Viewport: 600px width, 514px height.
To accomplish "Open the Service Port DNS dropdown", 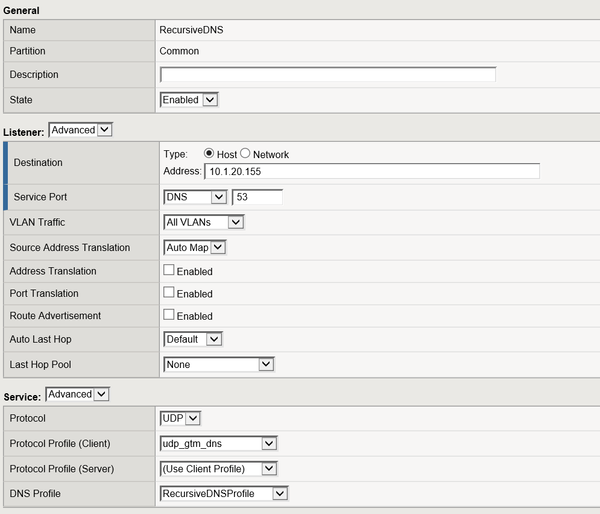I will pos(195,198).
